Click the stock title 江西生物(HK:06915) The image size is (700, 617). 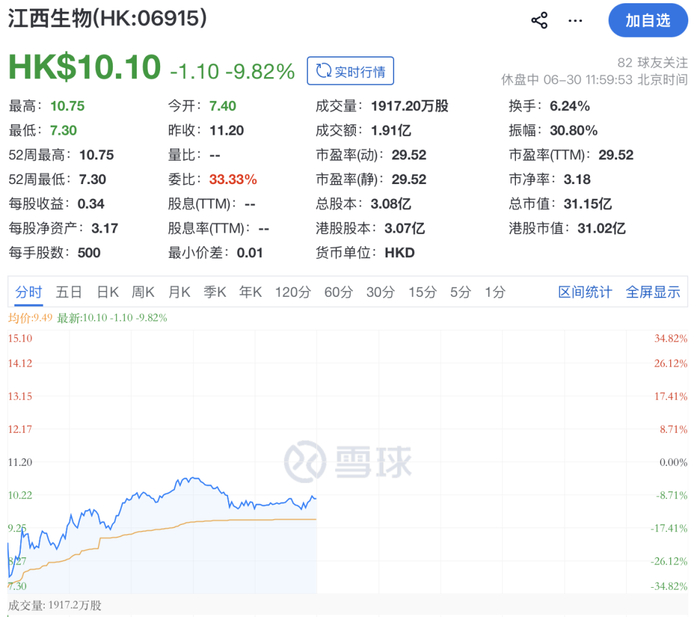[x=107, y=19]
